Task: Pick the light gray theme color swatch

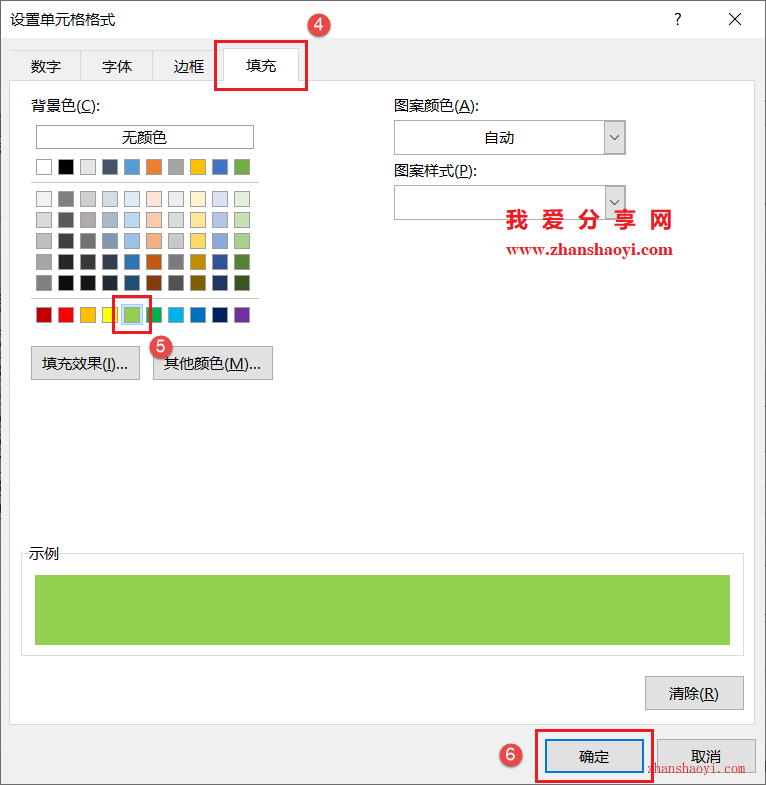Action: pos(88,167)
